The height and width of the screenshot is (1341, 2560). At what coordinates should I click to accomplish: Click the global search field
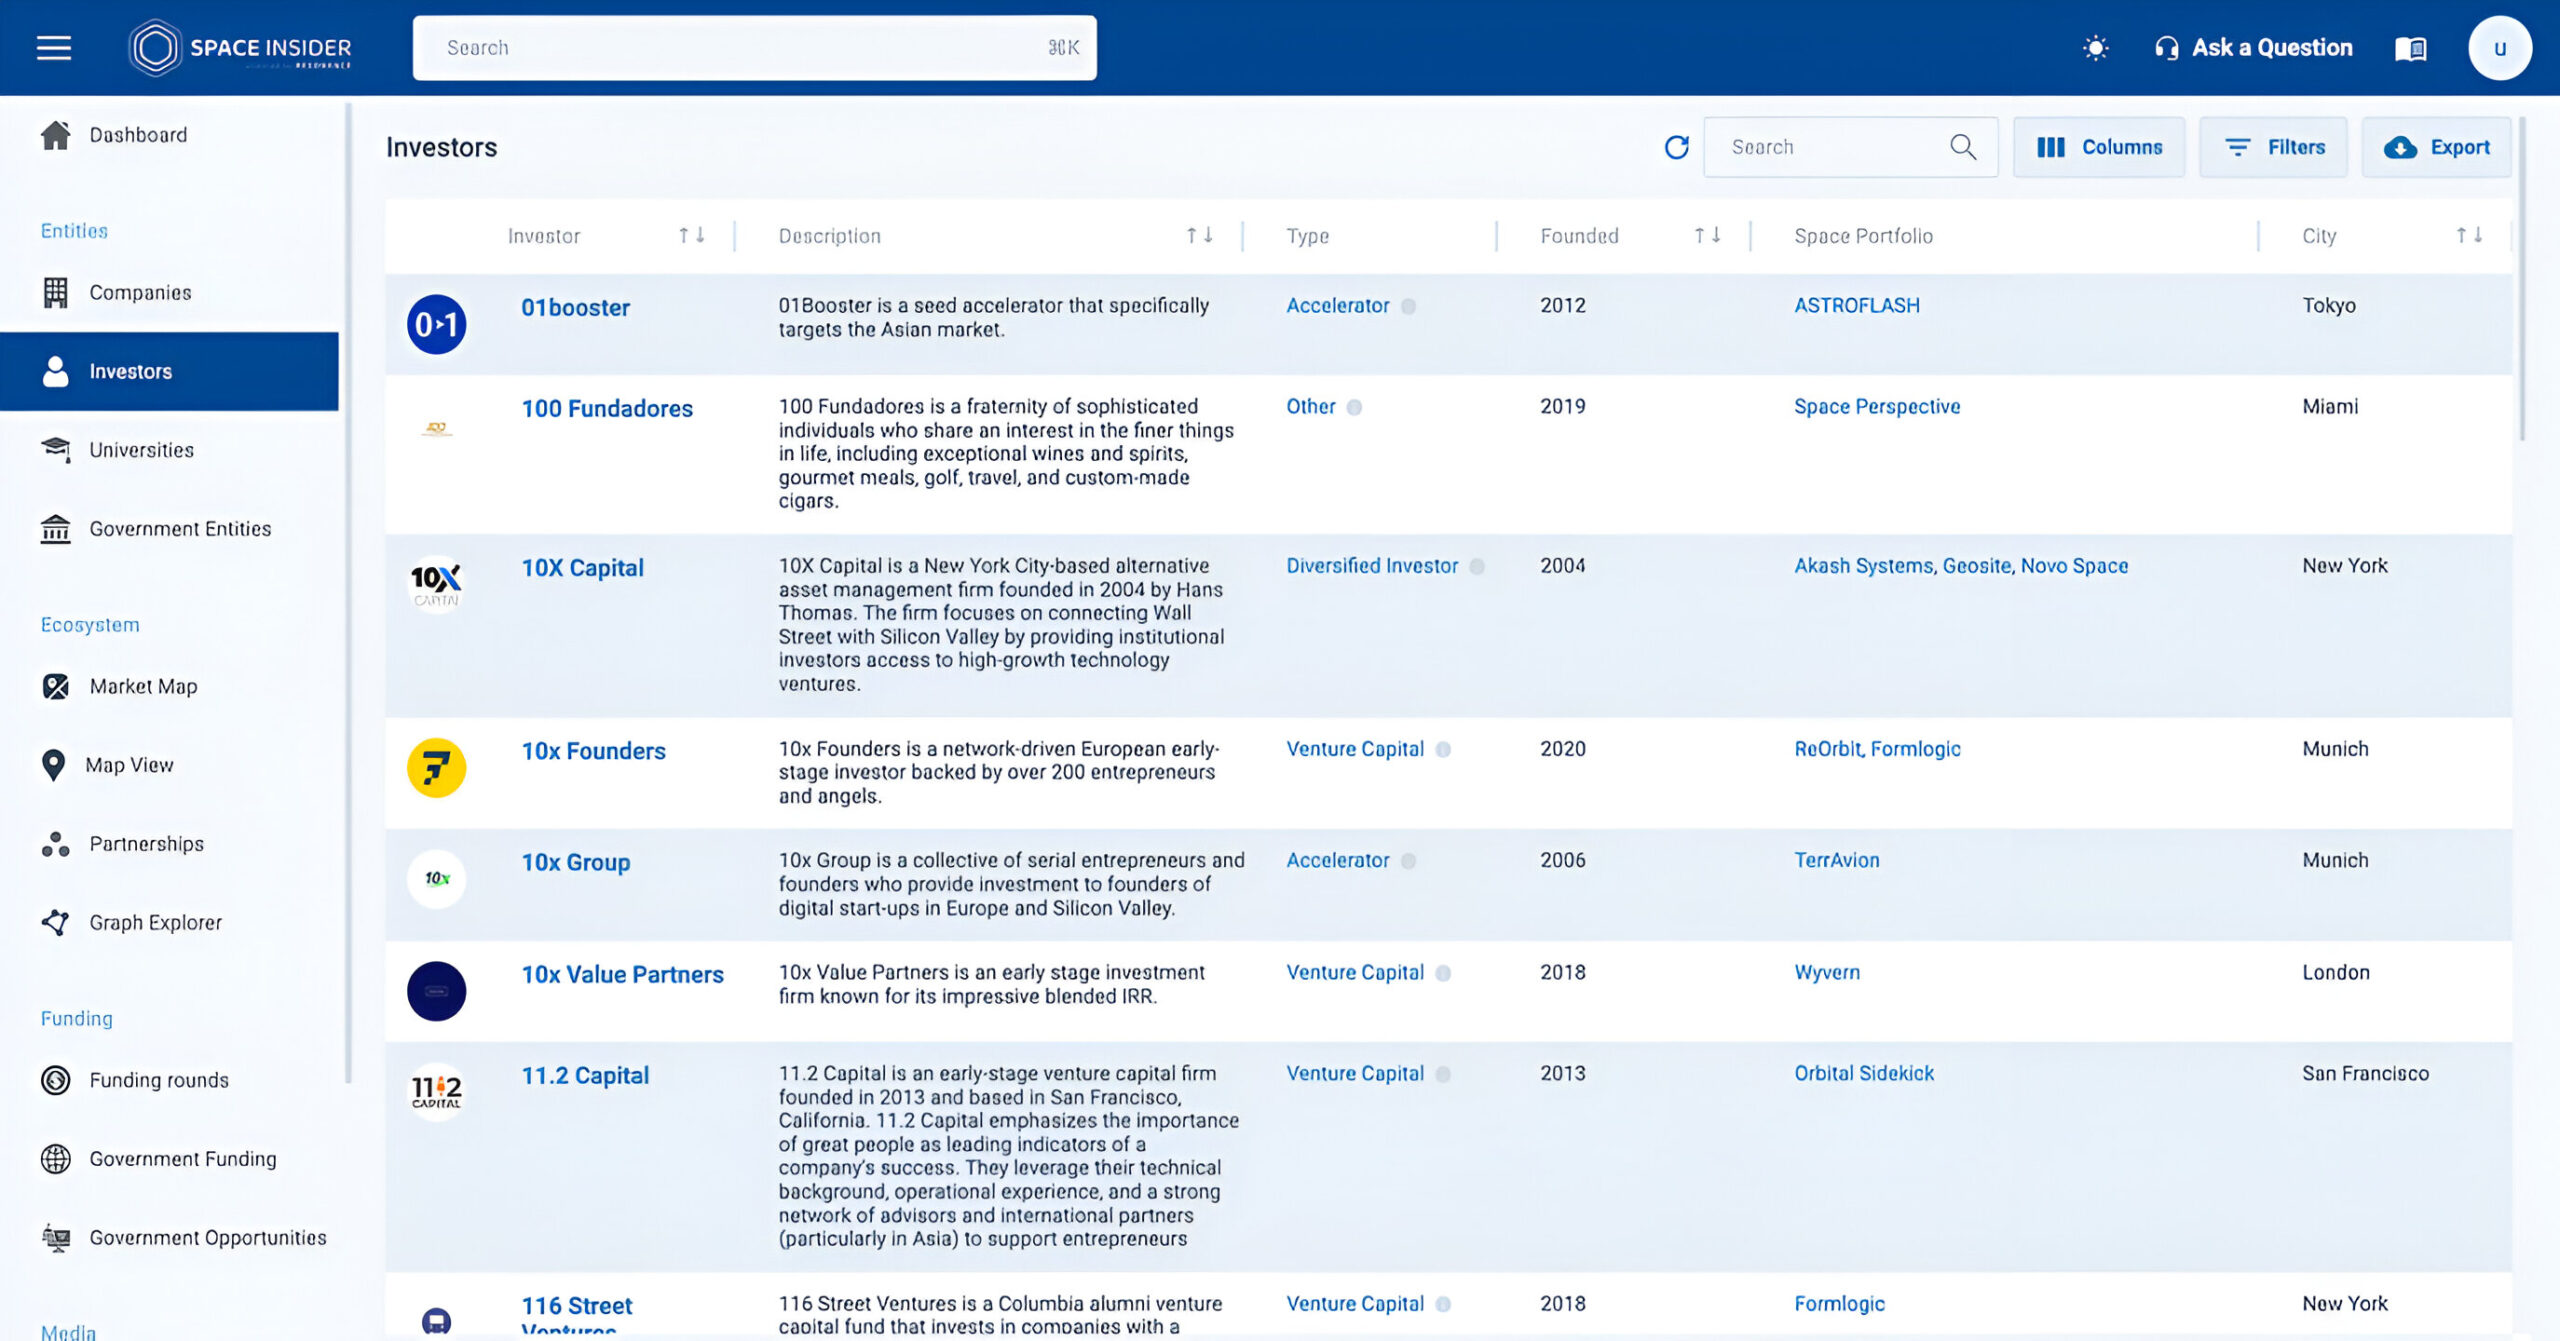tap(754, 48)
